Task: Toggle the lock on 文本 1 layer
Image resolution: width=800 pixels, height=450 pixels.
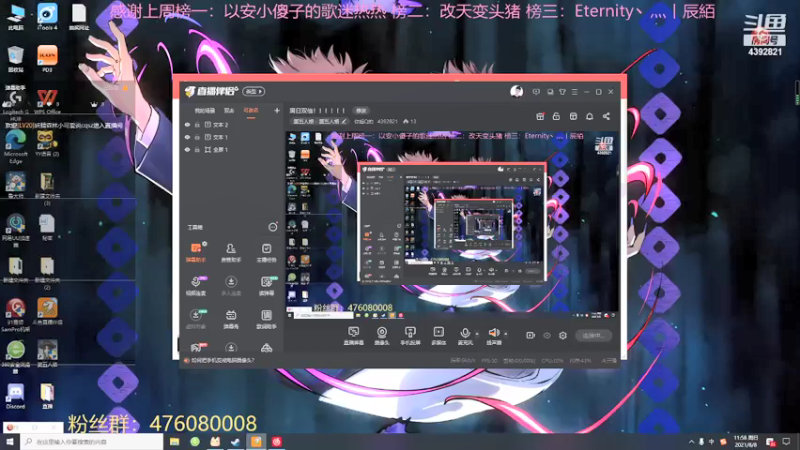Action: coord(197,137)
